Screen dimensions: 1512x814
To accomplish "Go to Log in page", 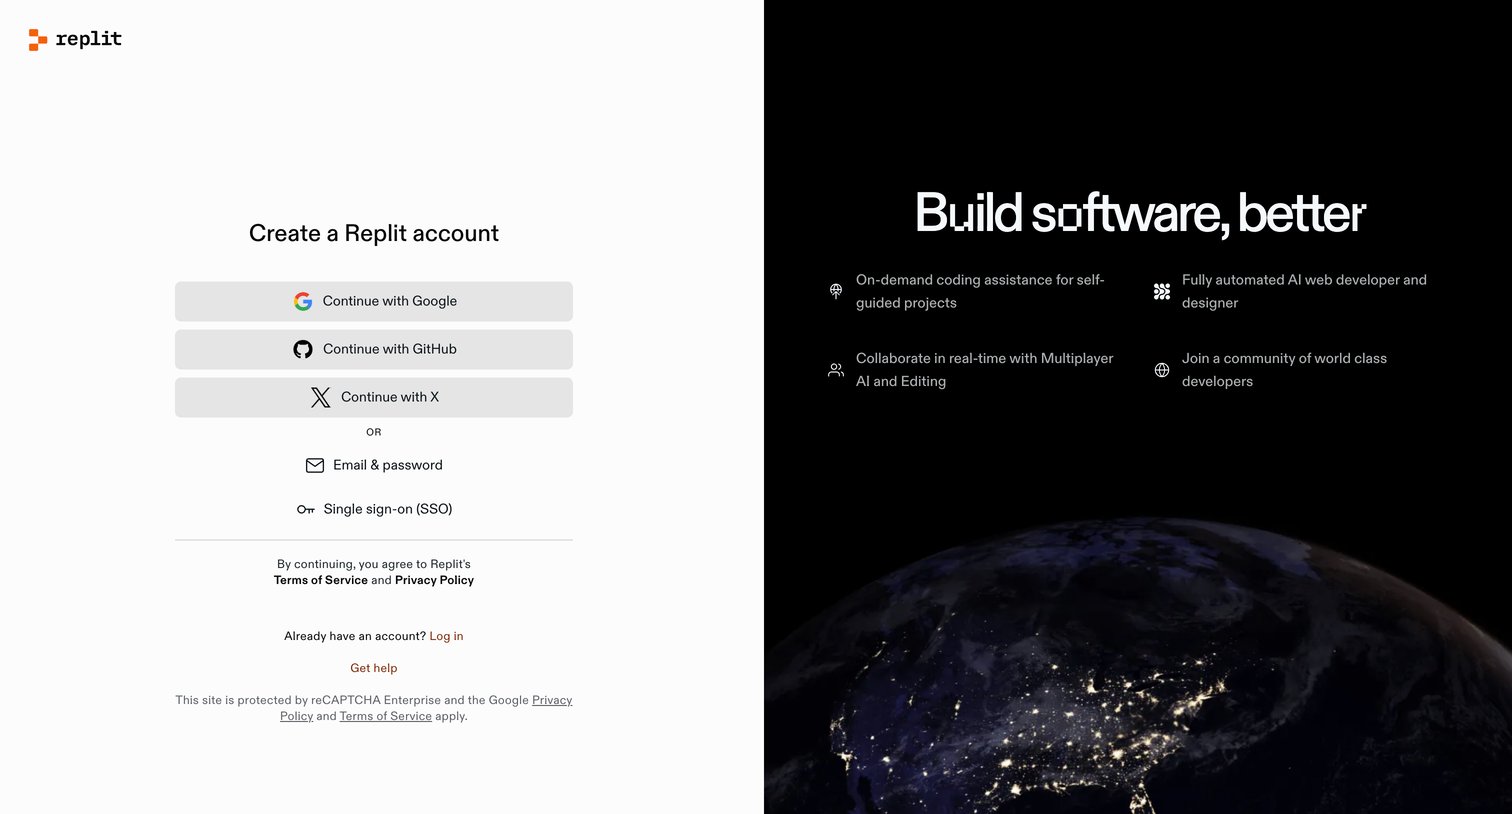I will [x=446, y=636].
